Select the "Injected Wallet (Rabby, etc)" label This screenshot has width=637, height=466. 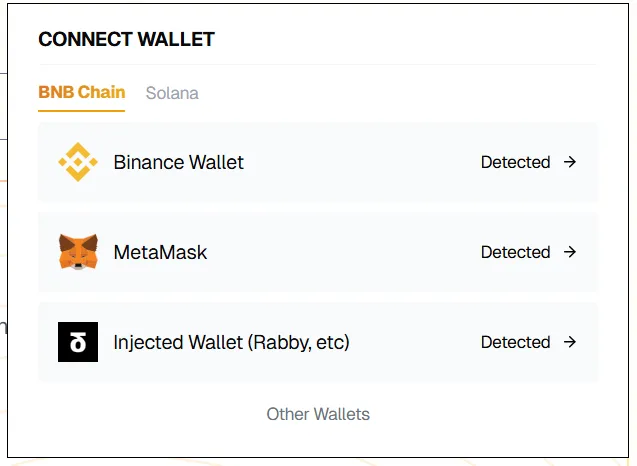pos(231,342)
